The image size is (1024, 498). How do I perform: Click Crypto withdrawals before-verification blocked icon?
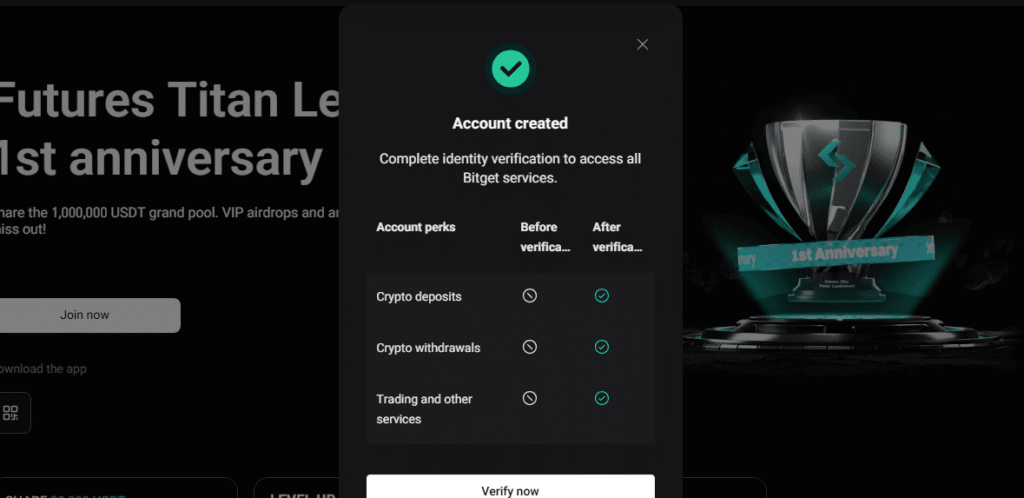tap(530, 347)
